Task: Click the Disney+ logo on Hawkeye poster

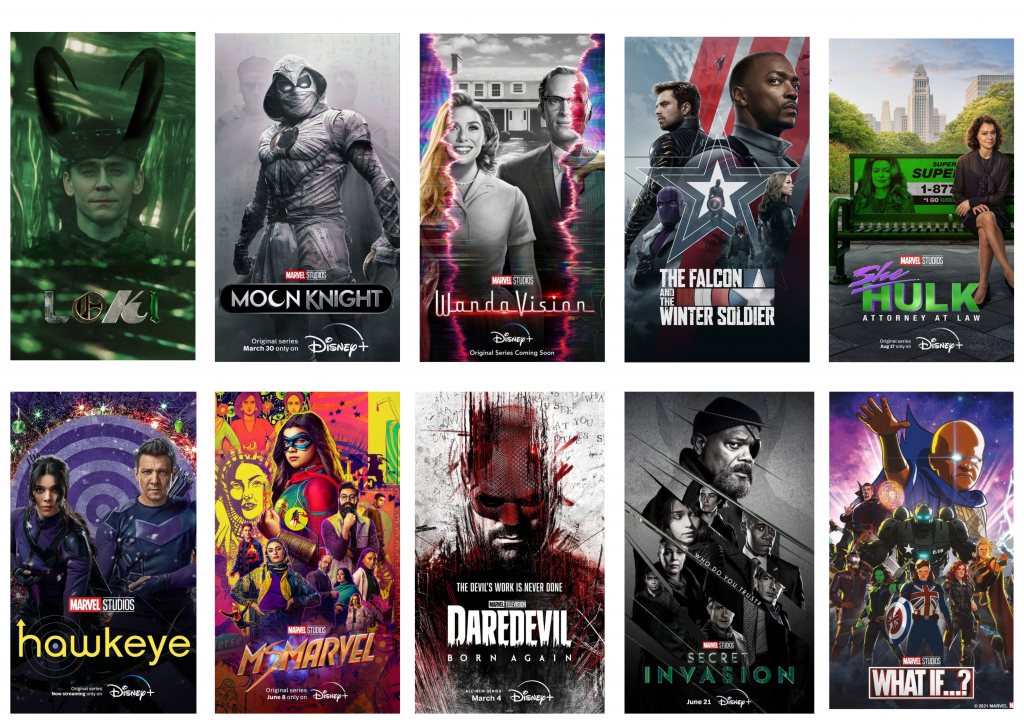Action: pyautogui.click(x=131, y=690)
